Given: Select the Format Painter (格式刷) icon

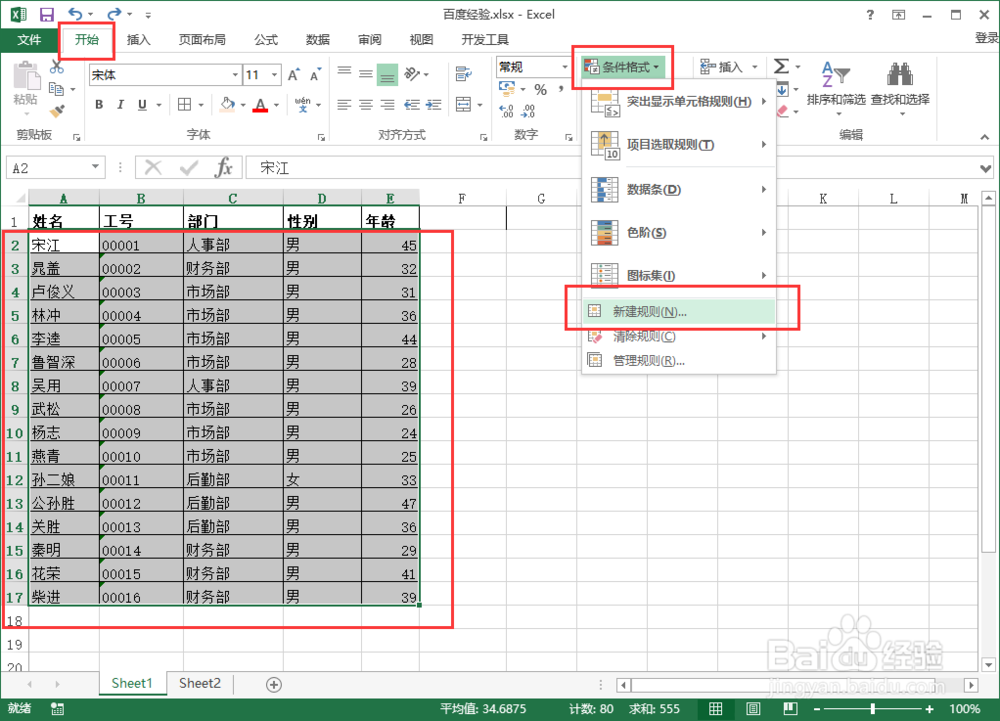Looking at the screenshot, I should click(x=58, y=110).
